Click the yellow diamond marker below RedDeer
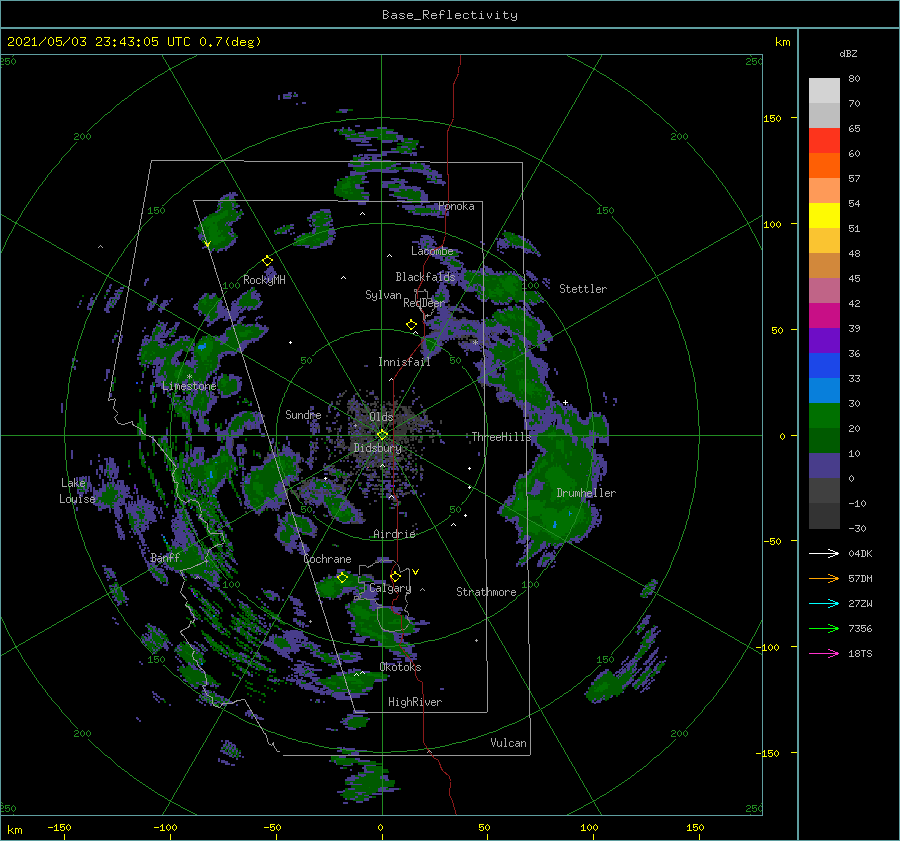The width and height of the screenshot is (900, 841). click(412, 325)
